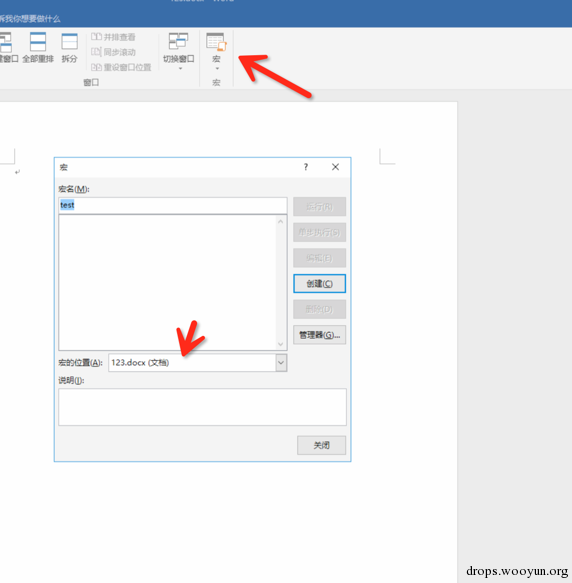
Task: Close the 宏 dialog with the X
Action: 335,167
